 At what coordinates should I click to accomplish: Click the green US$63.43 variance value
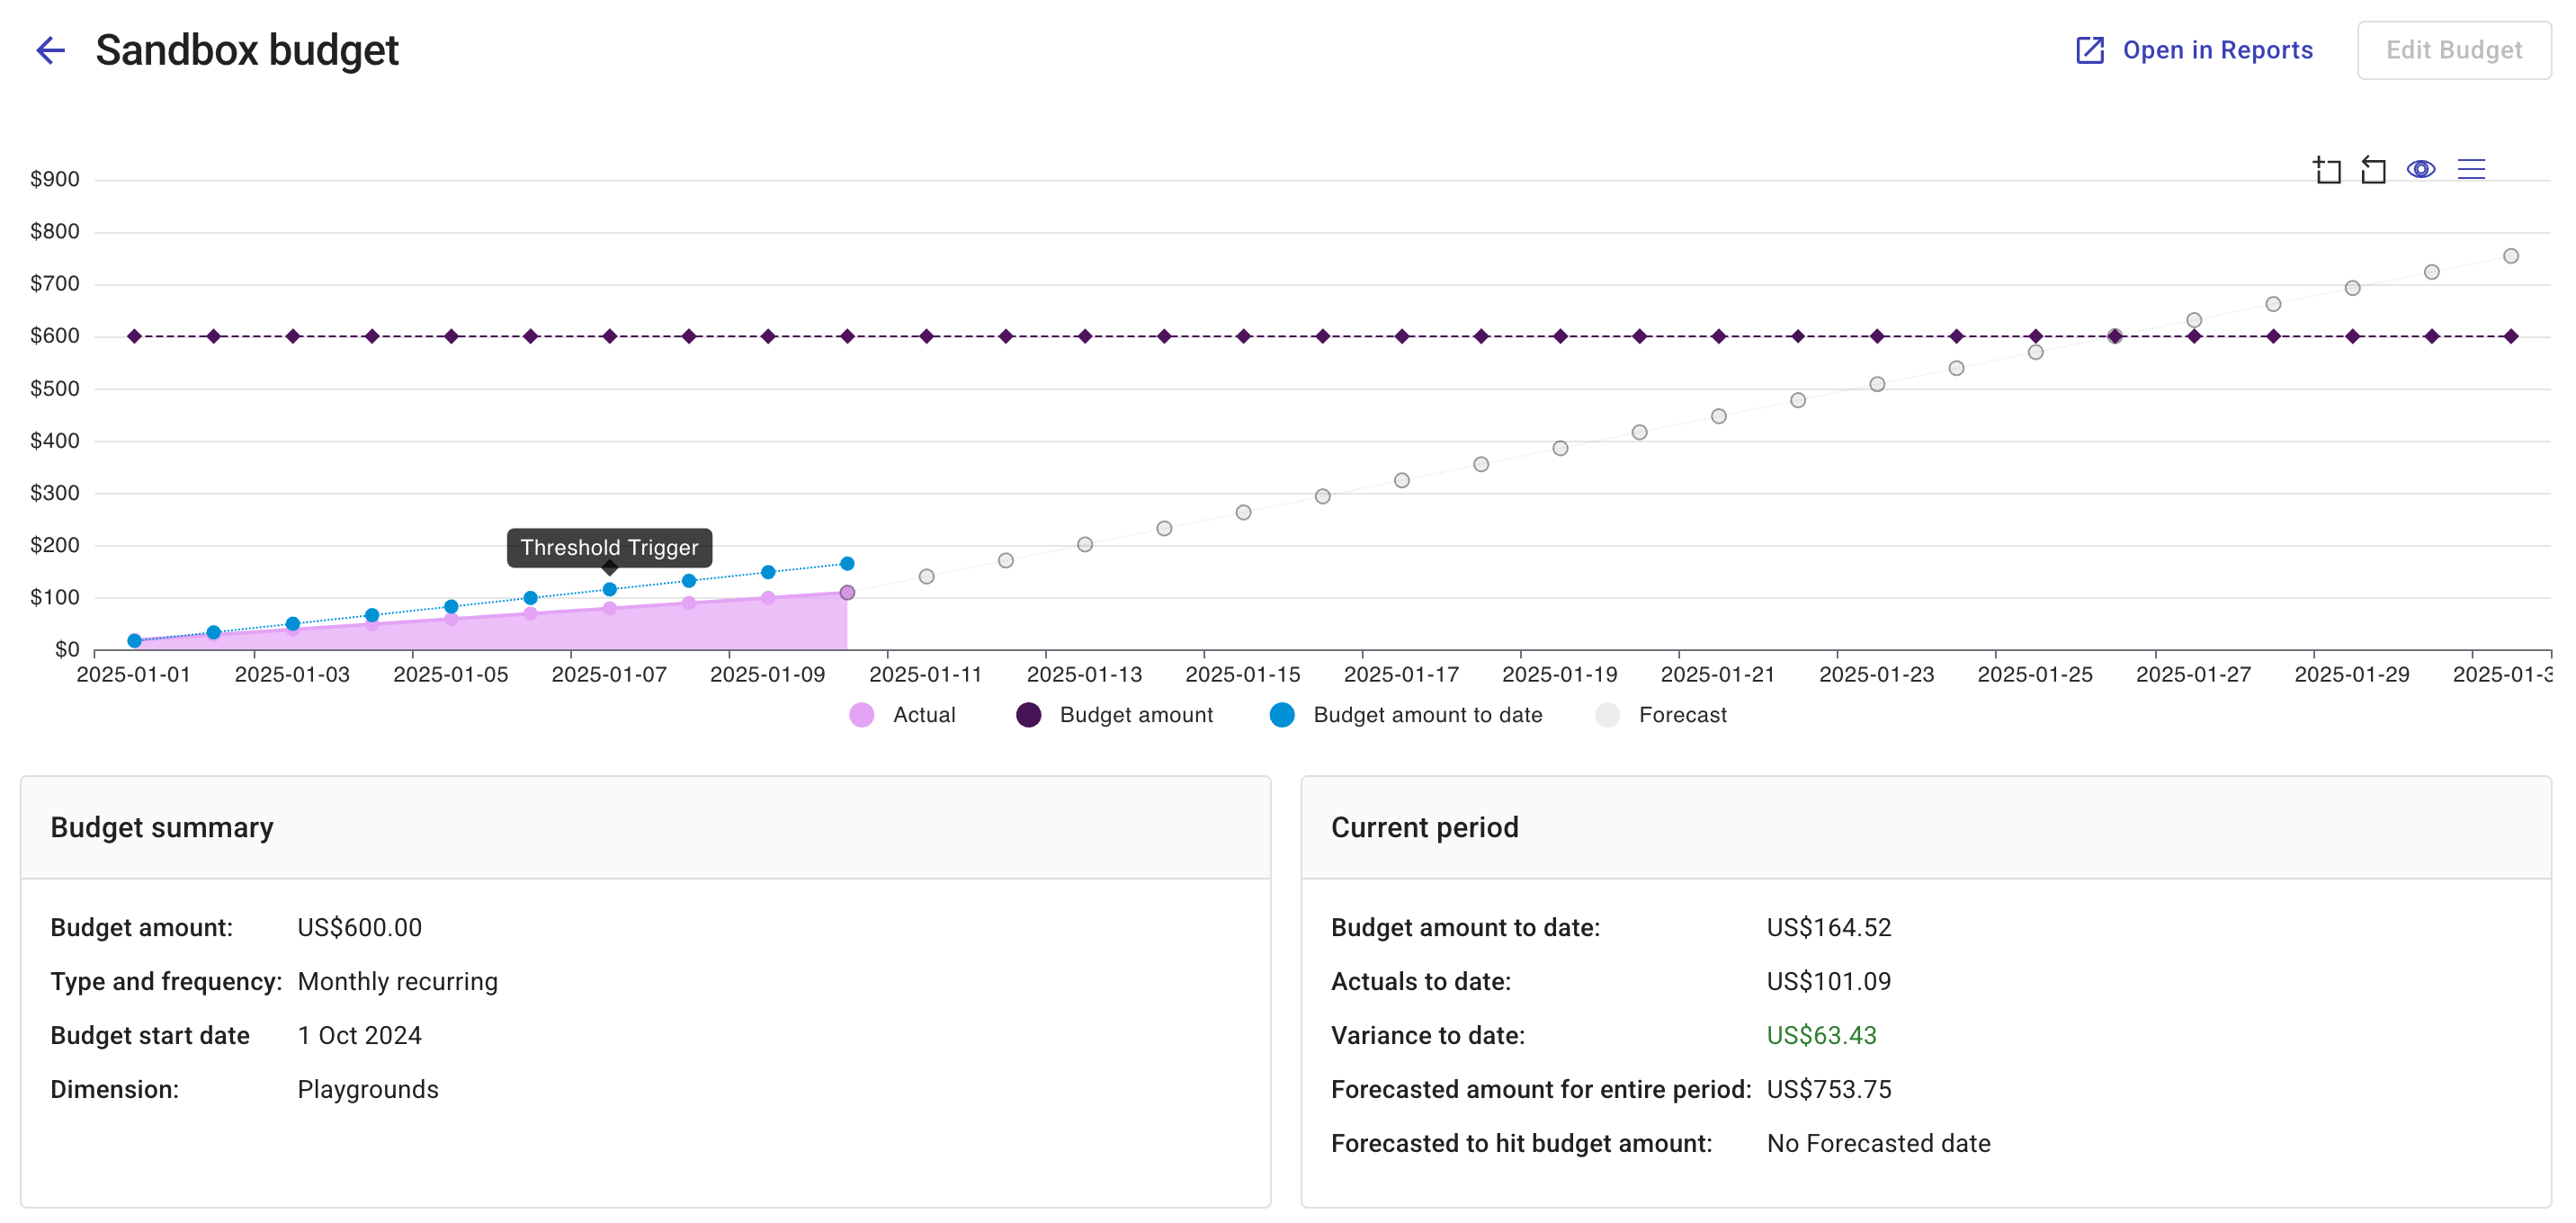[x=1821, y=1035]
